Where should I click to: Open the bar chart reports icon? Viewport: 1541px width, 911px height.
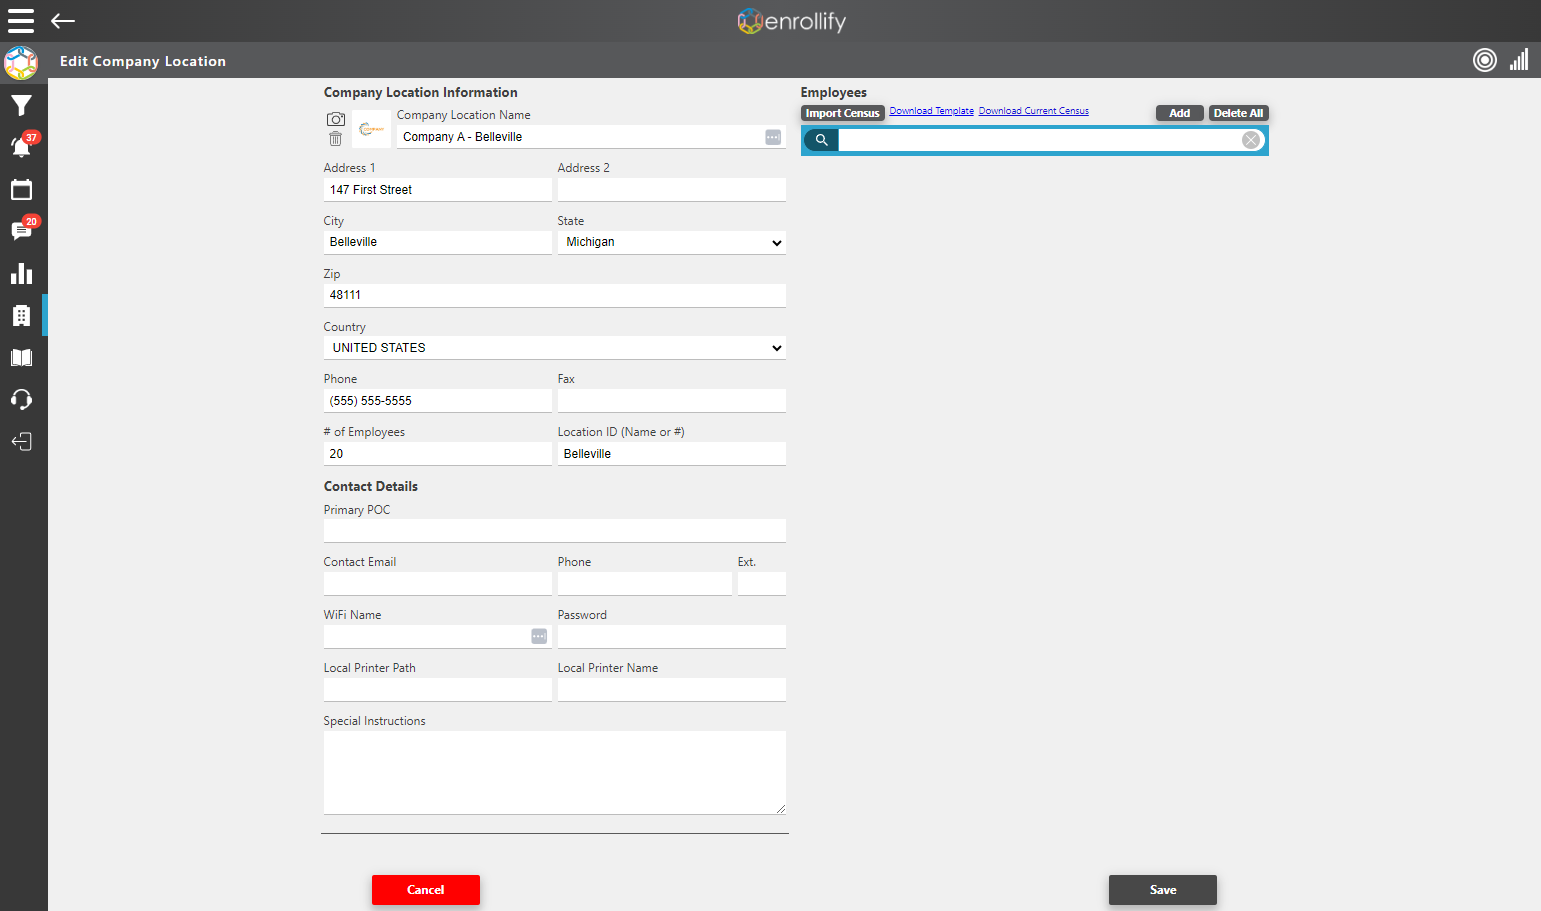click(x=21, y=273)
